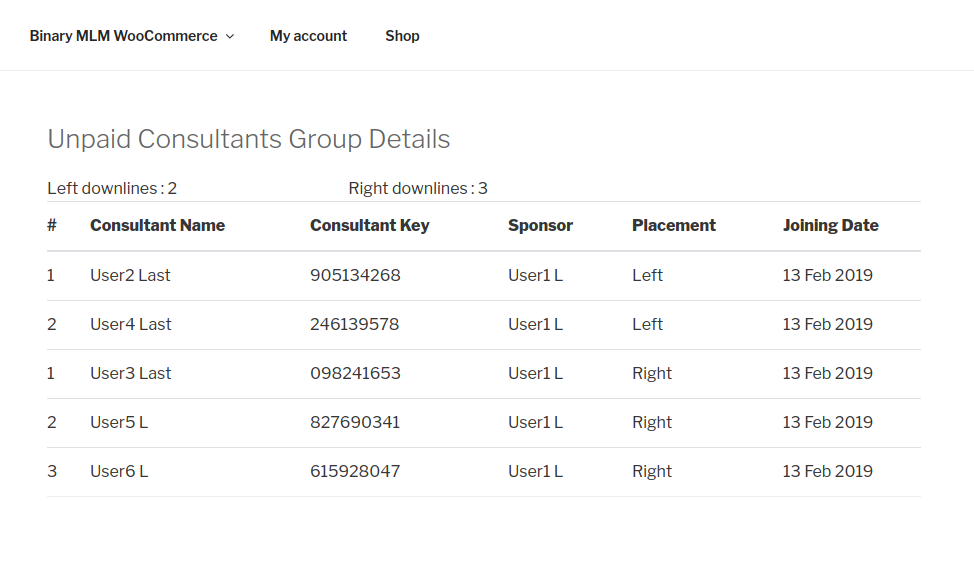This screenshot has width=974, height=584.
Task: Click the Right downlines count text
Action: (418, 188)
